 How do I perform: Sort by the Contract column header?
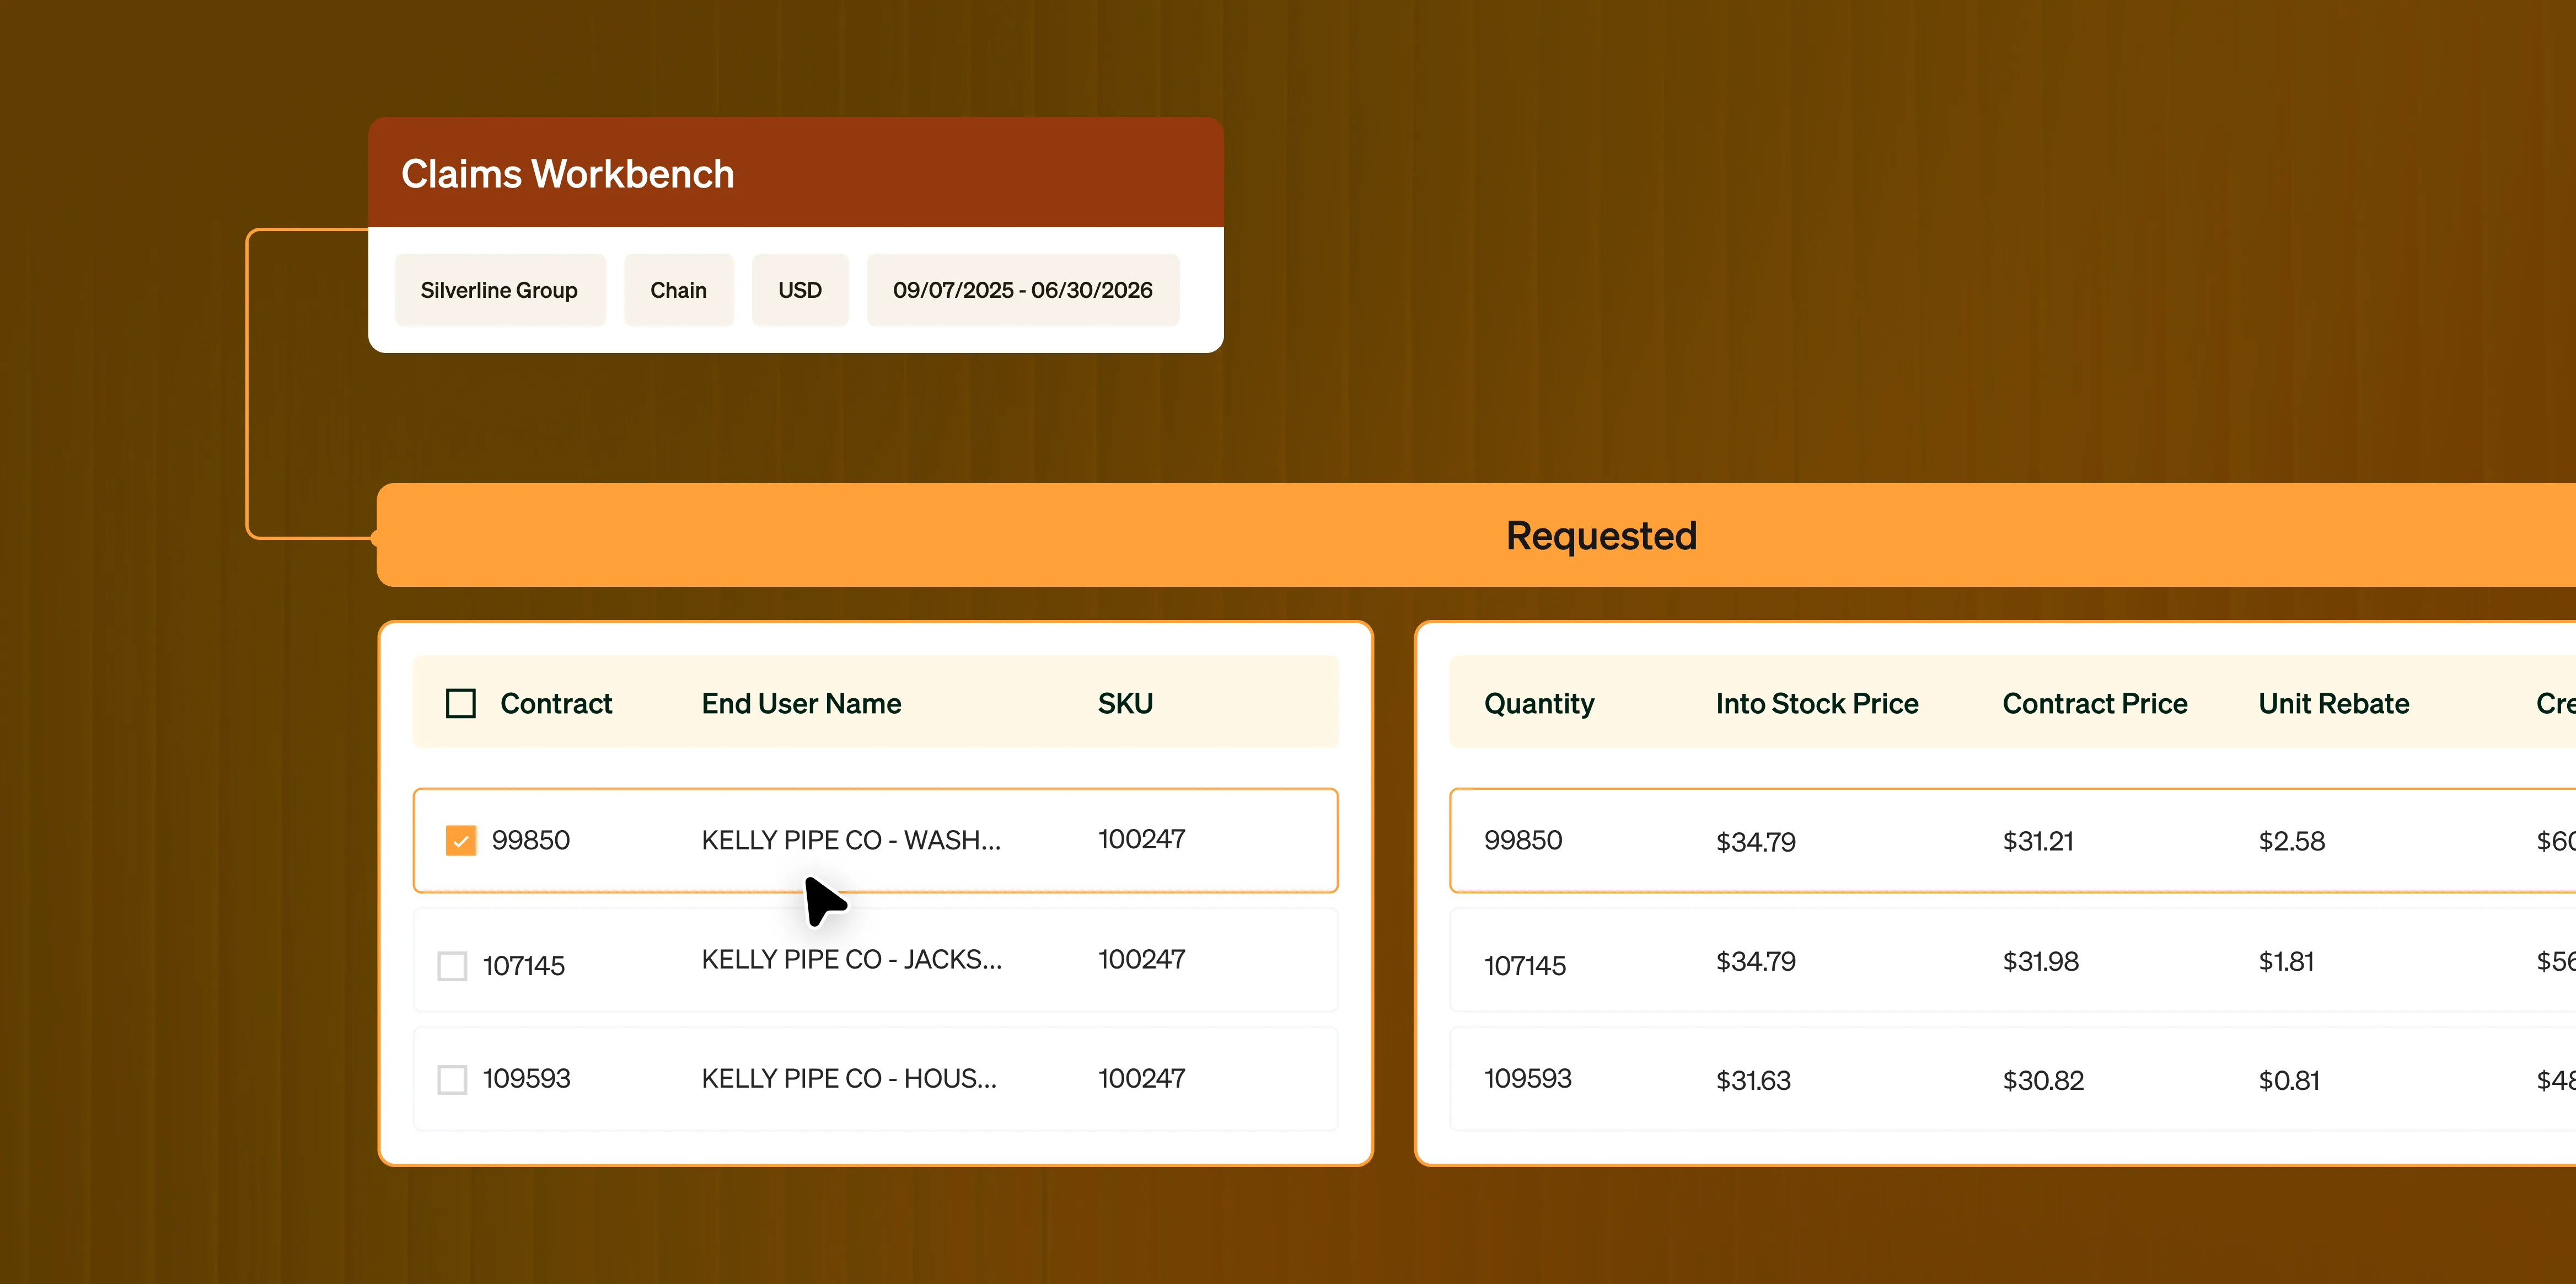[556, 703]
